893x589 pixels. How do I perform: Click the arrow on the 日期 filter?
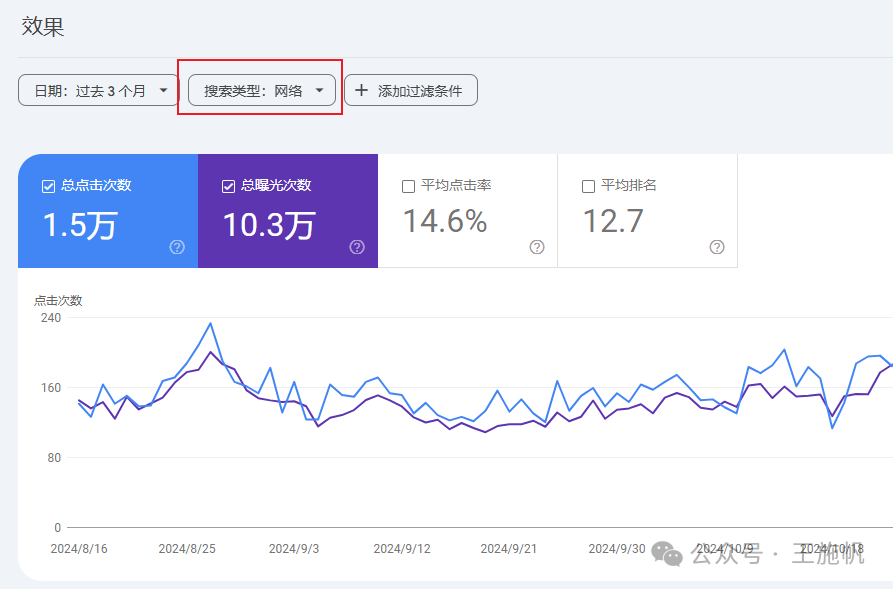pyautogui.click(x=163, y=90)
